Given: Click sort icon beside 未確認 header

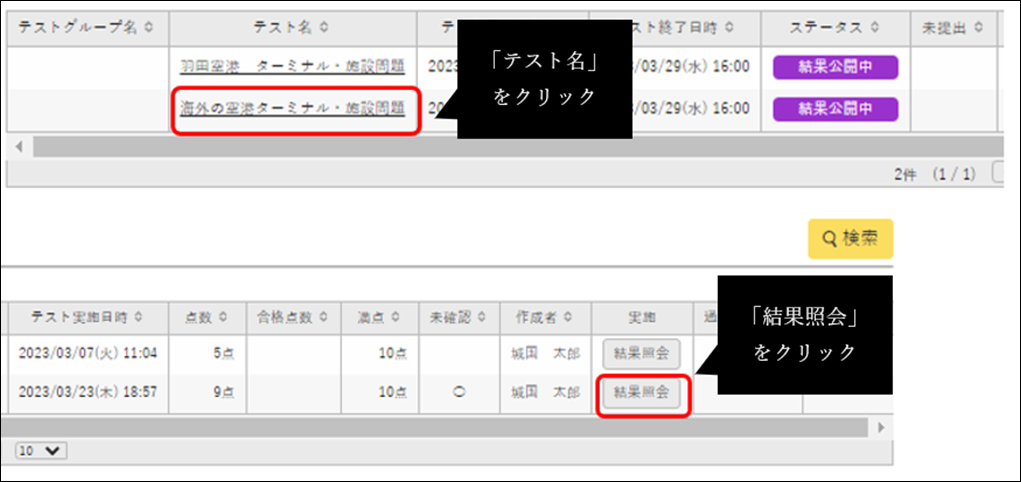Looking at the screenshot, I should coord(482,317).
